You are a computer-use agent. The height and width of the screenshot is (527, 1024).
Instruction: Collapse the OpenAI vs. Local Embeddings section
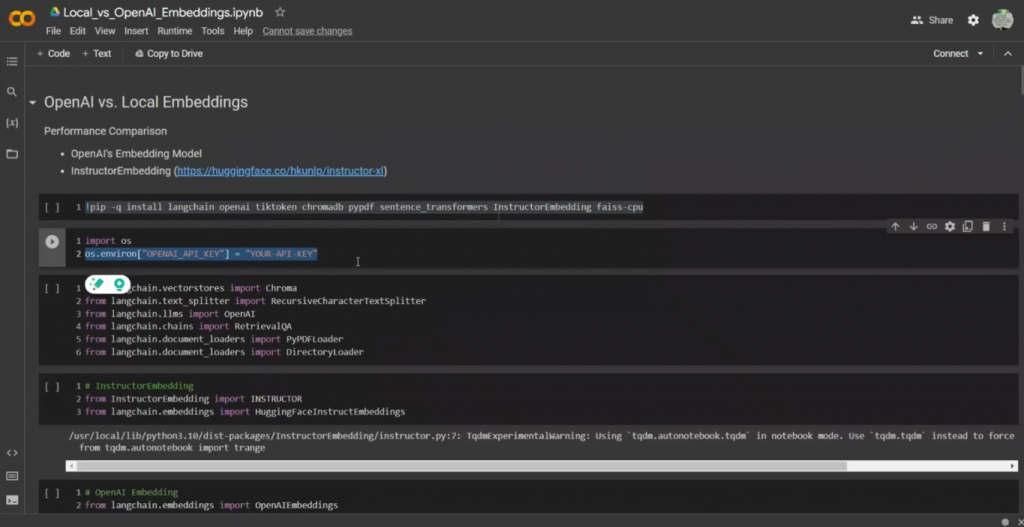point(32,103)
